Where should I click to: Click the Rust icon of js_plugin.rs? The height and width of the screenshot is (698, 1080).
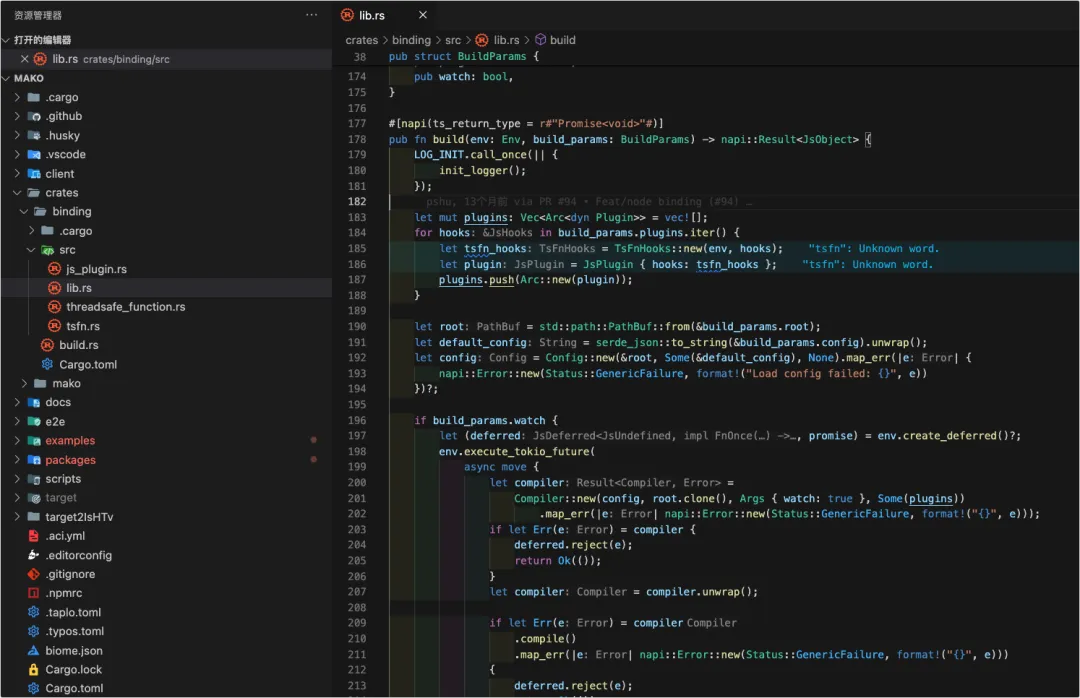coord(54,269)
